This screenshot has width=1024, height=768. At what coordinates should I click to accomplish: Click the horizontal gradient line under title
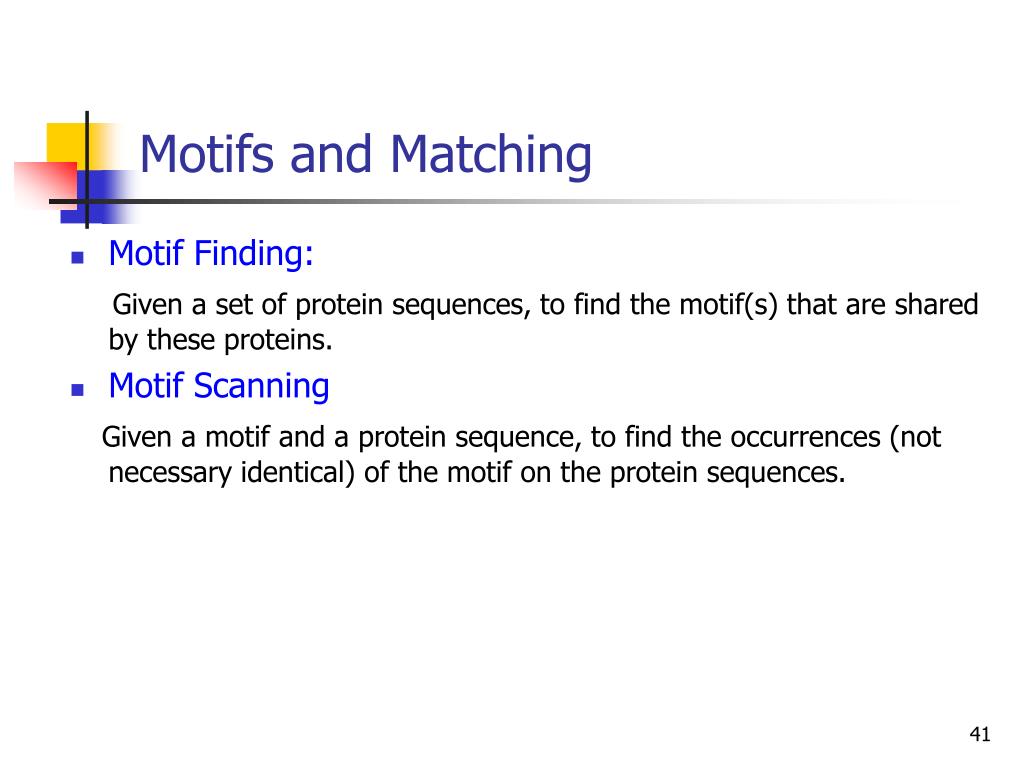pyautogui.click(x=509, y=201)
